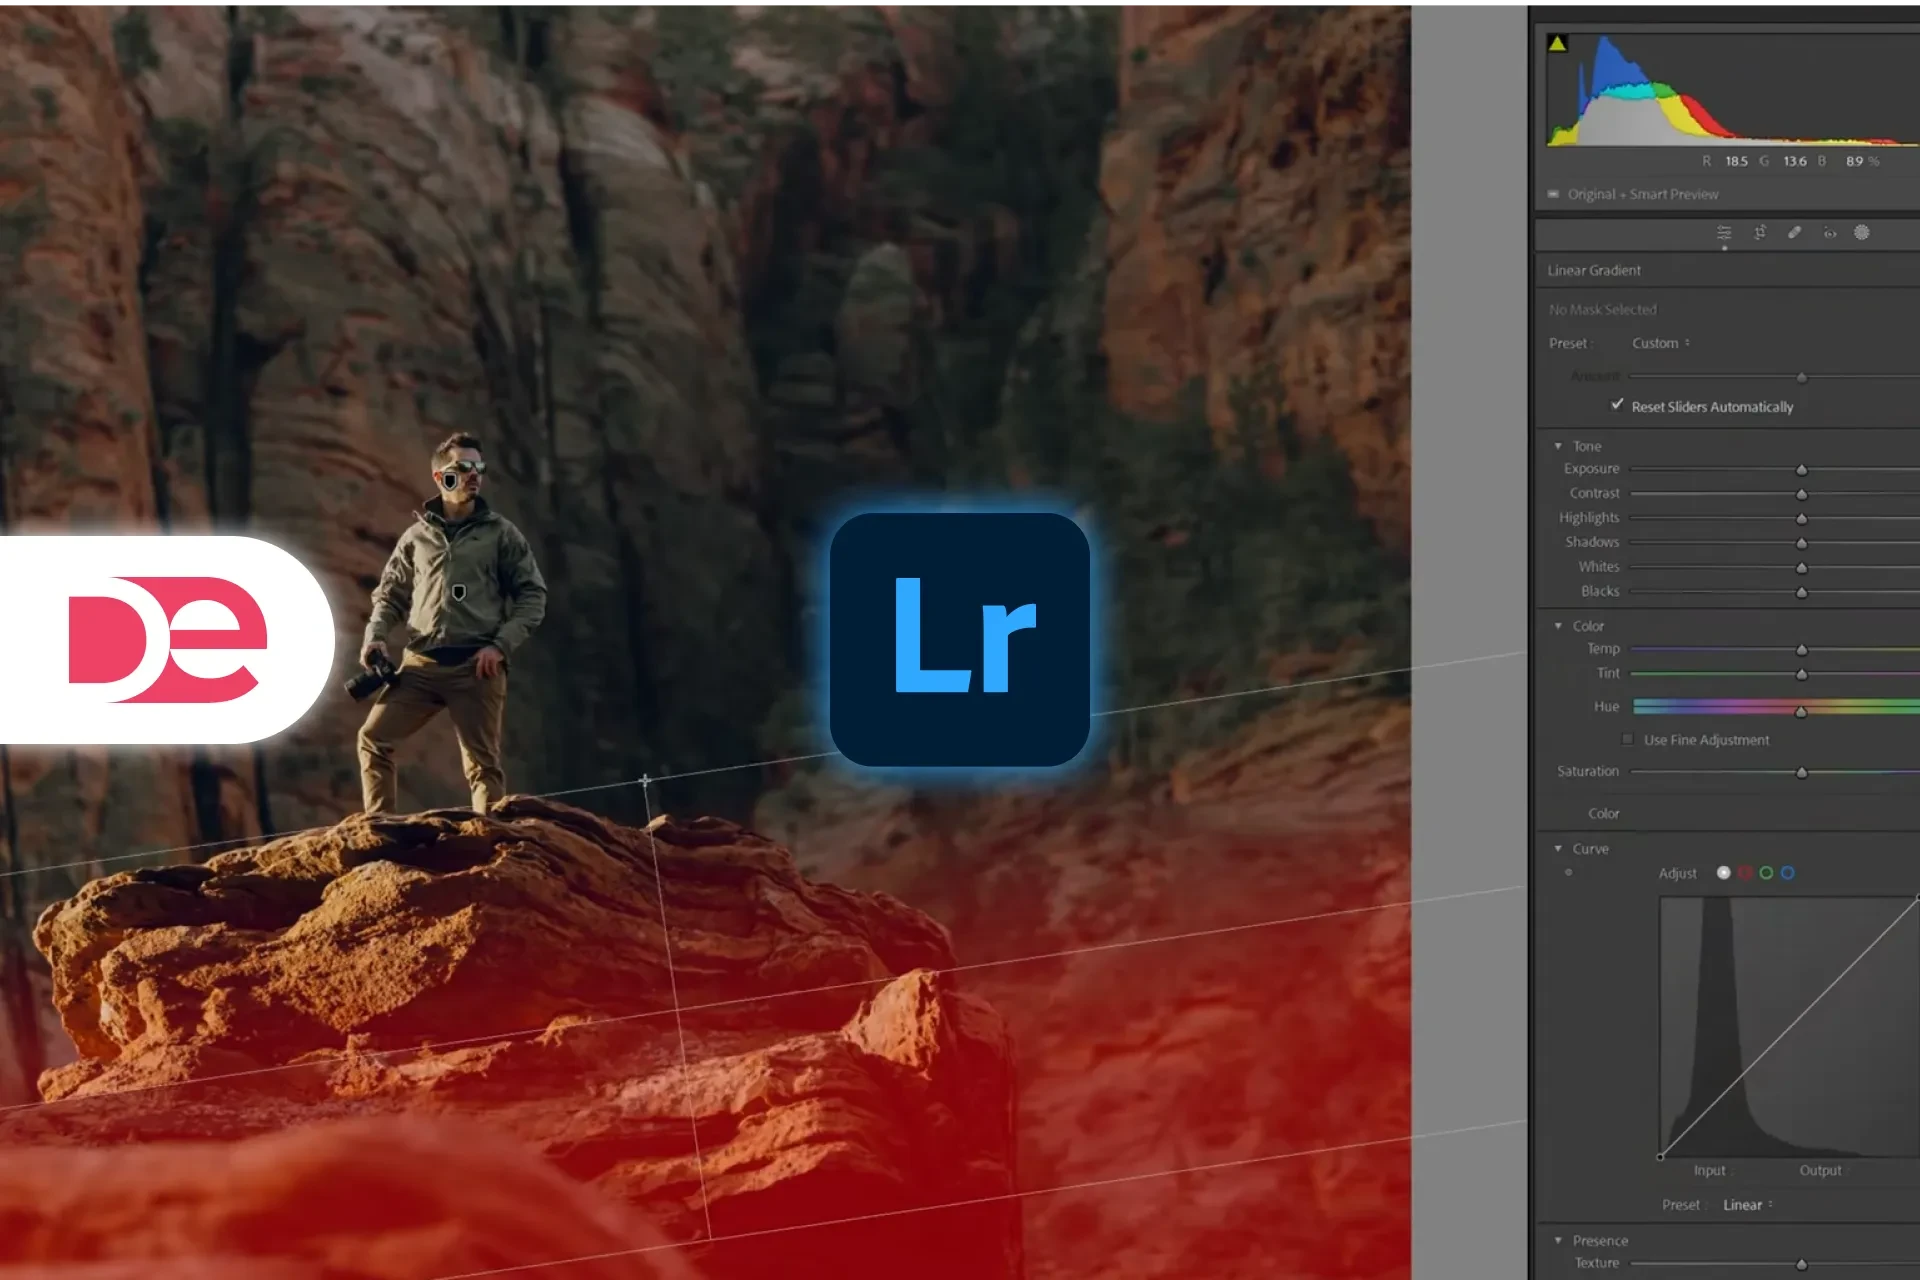This screenshot has width=1920, height=1280.
Task: Toggle the shadow clipping warning triangle
Action: click(x=1557, y=43)
